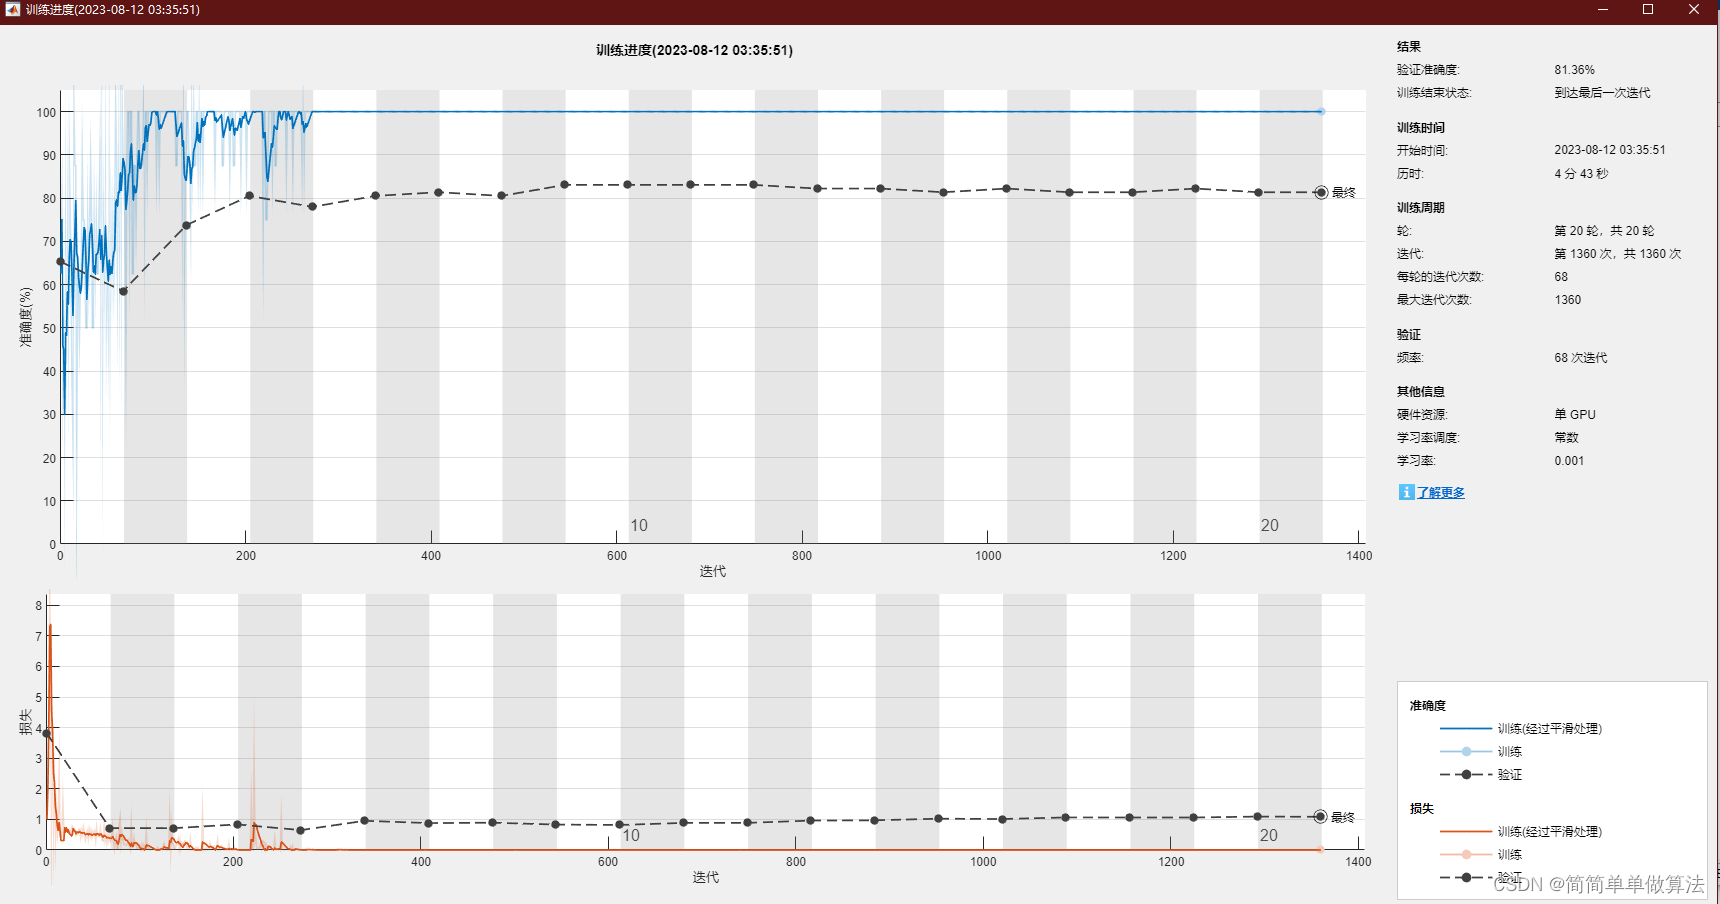Select the status text 到达最后一次迭代

[1602, 93]
